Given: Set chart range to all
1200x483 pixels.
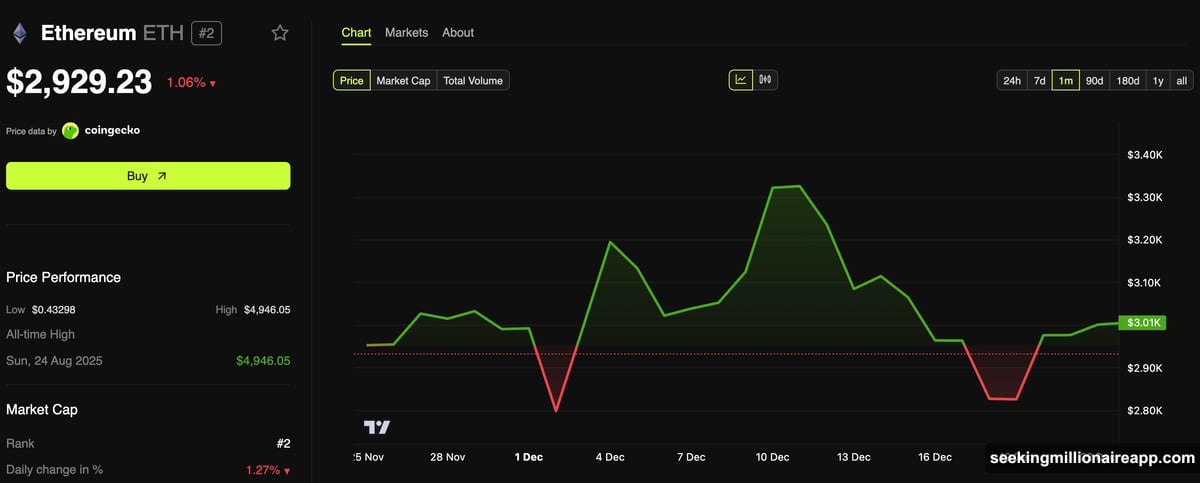Looking at the screenshot, I should 1182,80.
